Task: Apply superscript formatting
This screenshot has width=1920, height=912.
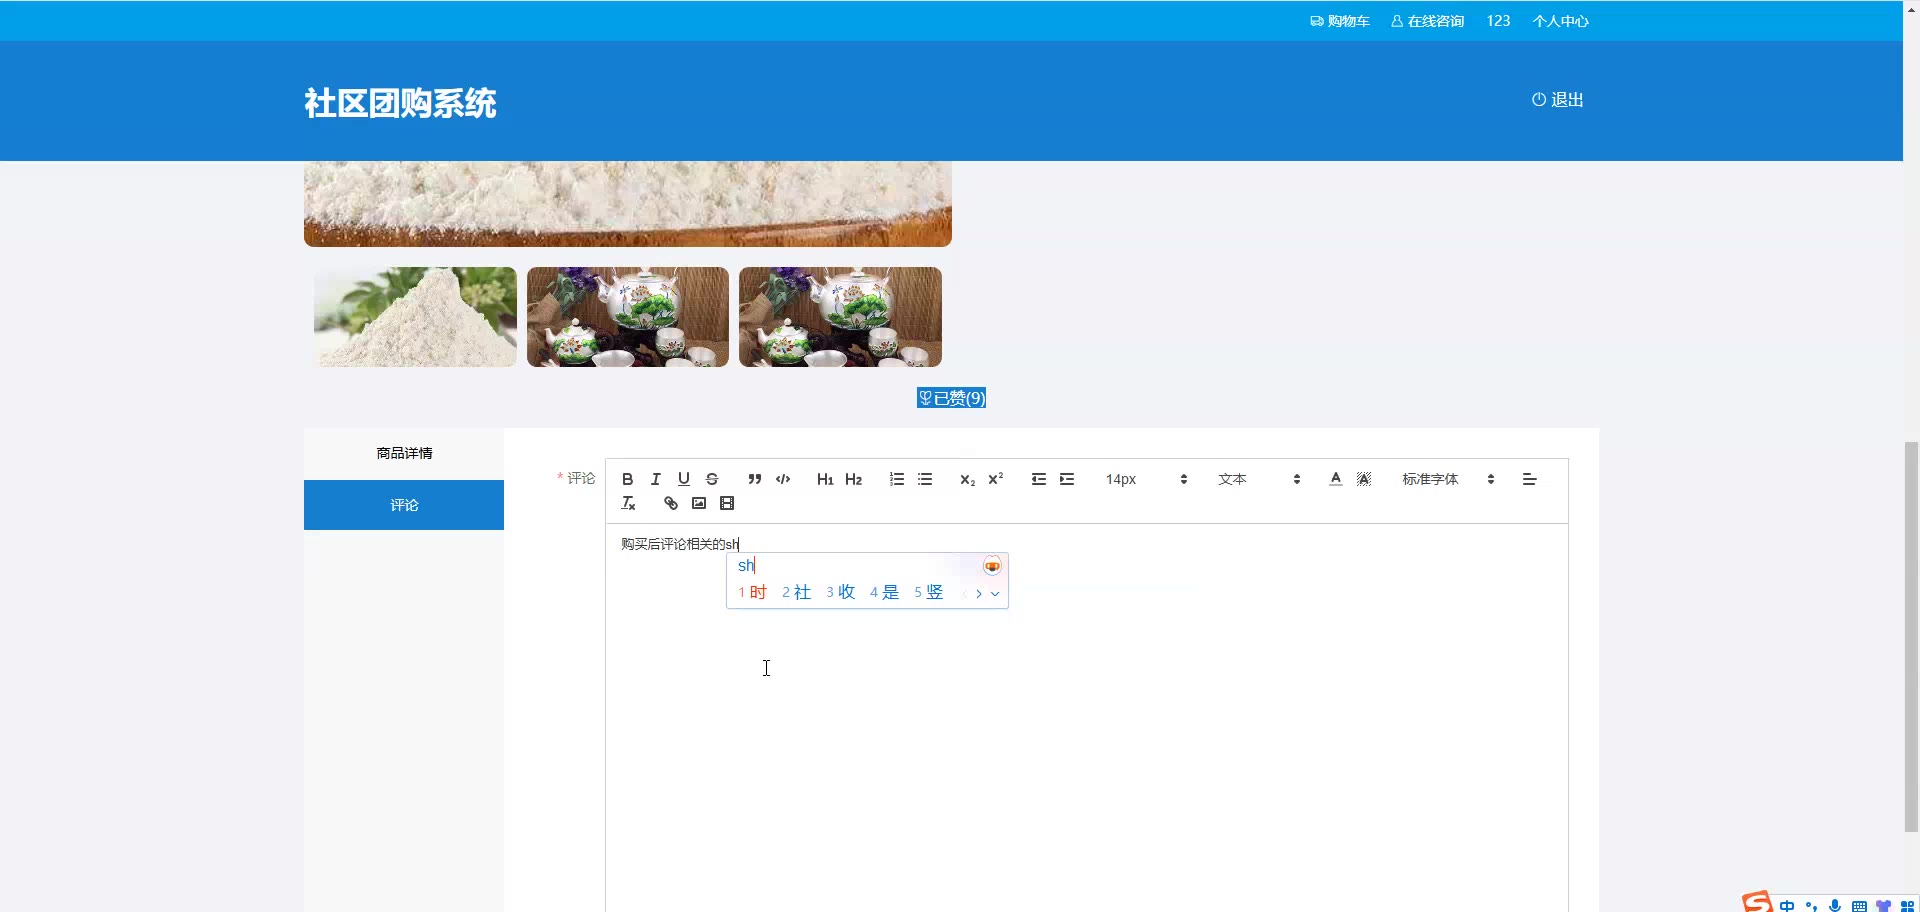Action: click(x=995, y=480)
